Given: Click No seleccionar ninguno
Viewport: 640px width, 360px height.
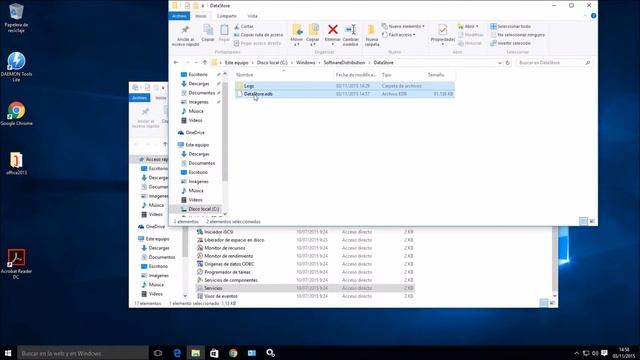Looking at the screenshot, I should coord(518,35).
